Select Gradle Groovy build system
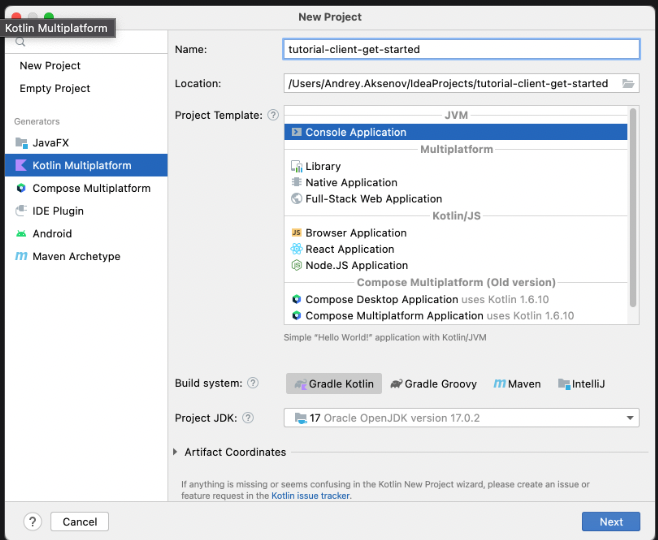 (433, 383)
